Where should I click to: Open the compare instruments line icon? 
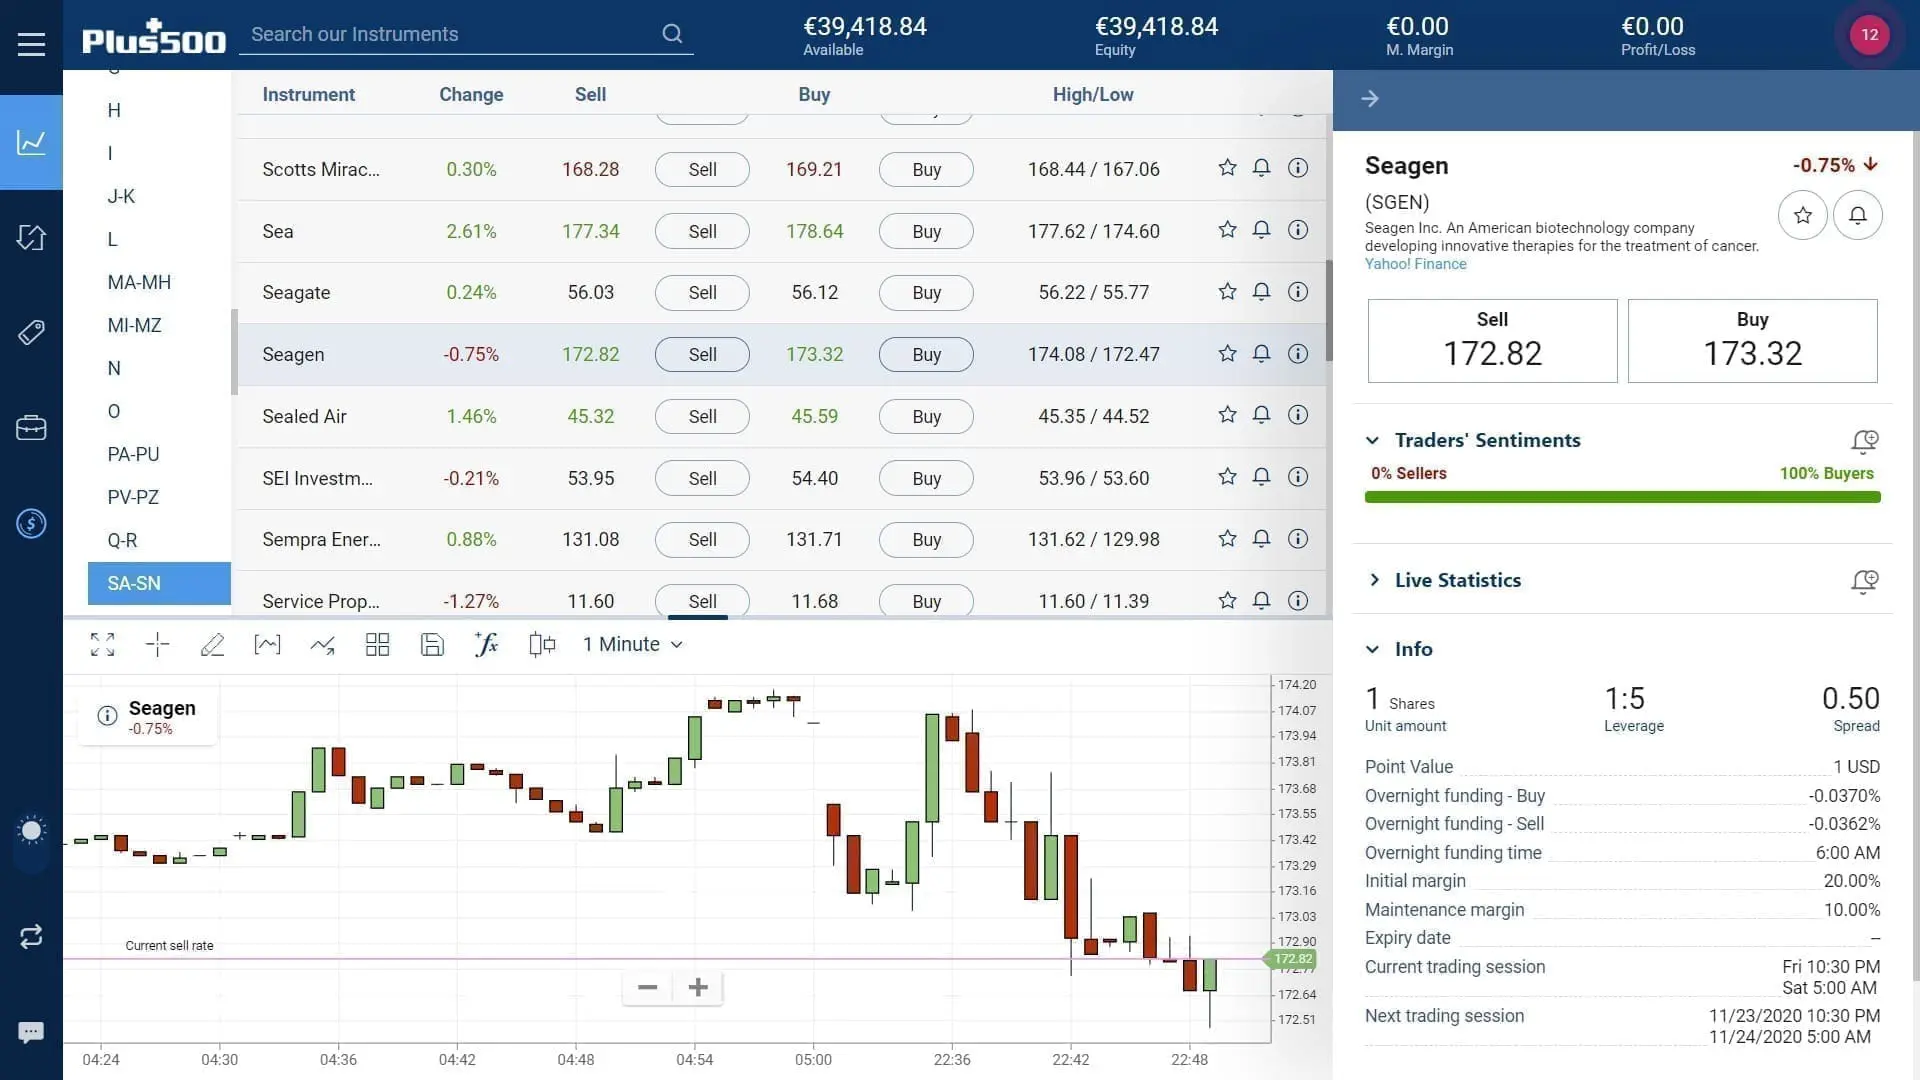pyautogui.click(x=322, y=645)
